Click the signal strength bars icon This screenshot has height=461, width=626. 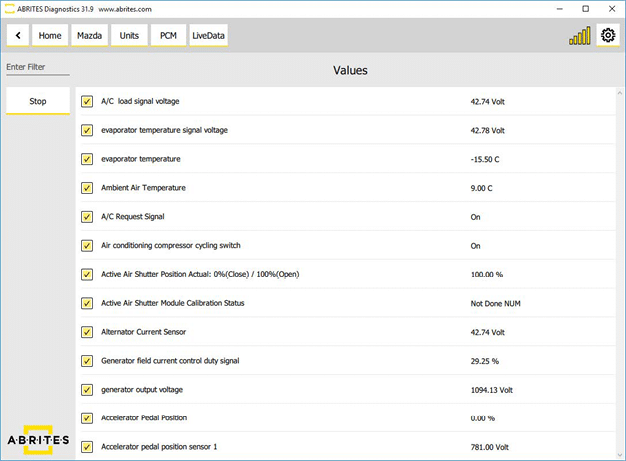click(579, 36)
